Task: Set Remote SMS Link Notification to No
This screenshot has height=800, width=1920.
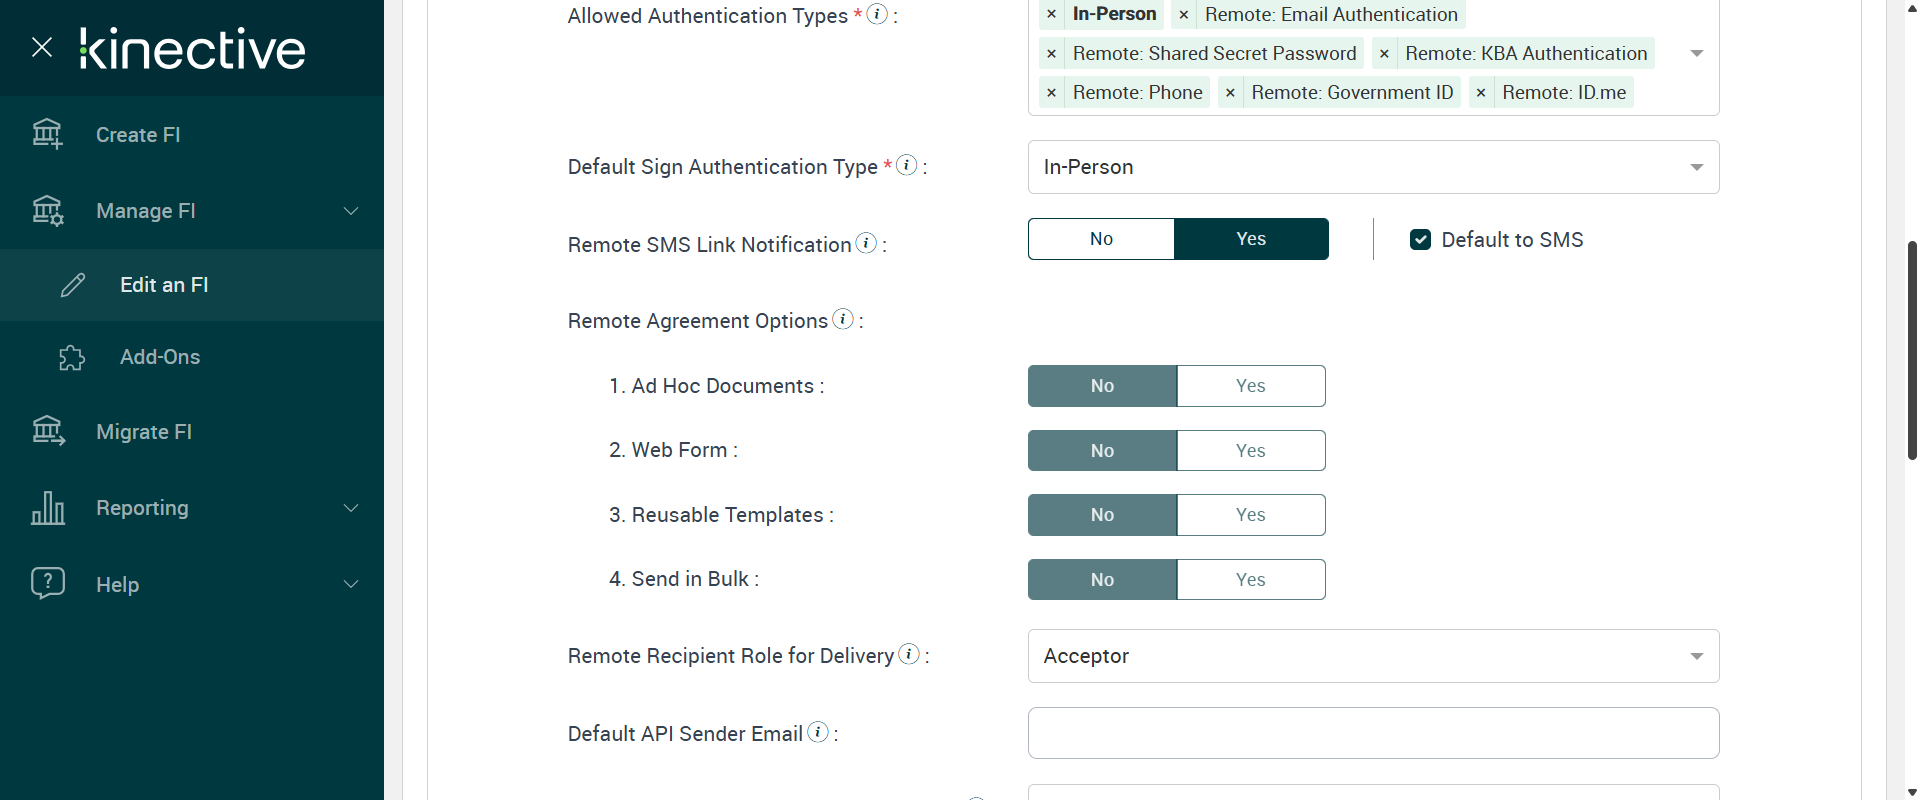Action: point(1101,239)
